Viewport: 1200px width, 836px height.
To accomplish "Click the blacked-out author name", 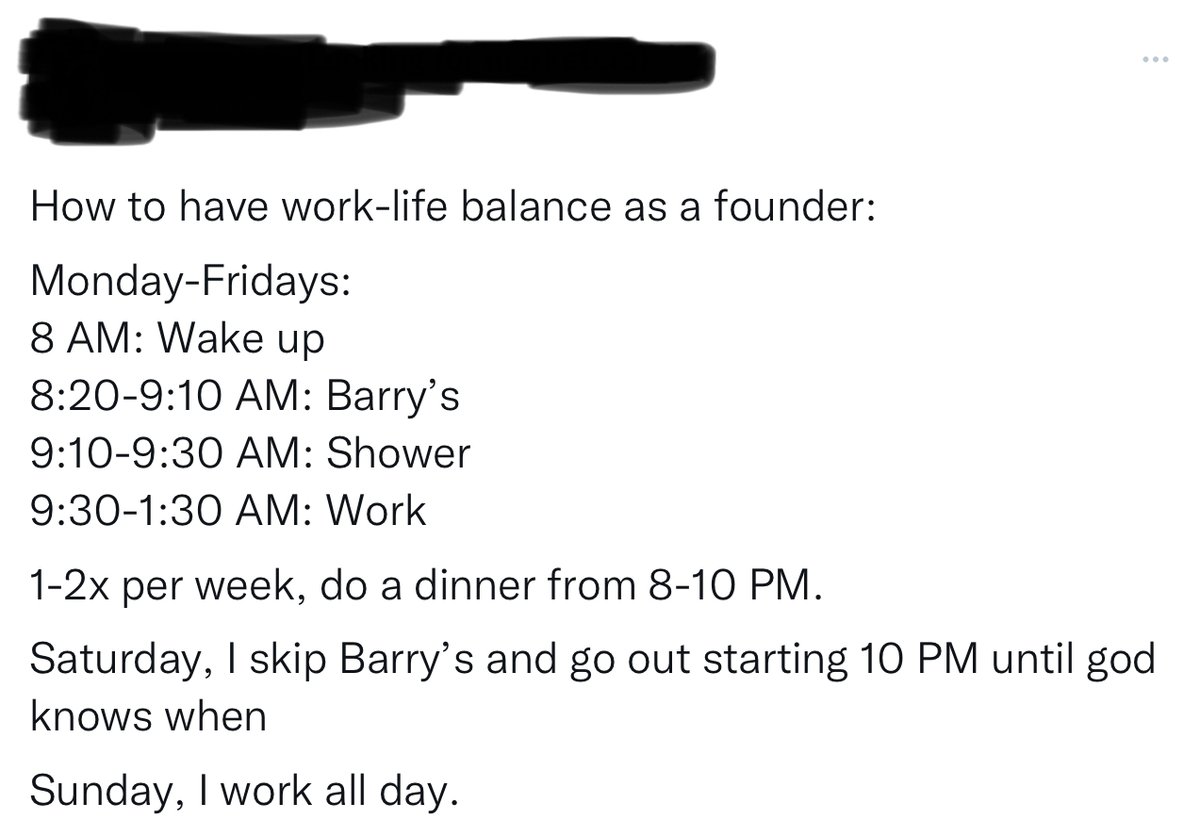I will pyautogui.click(x=300, y=67).
